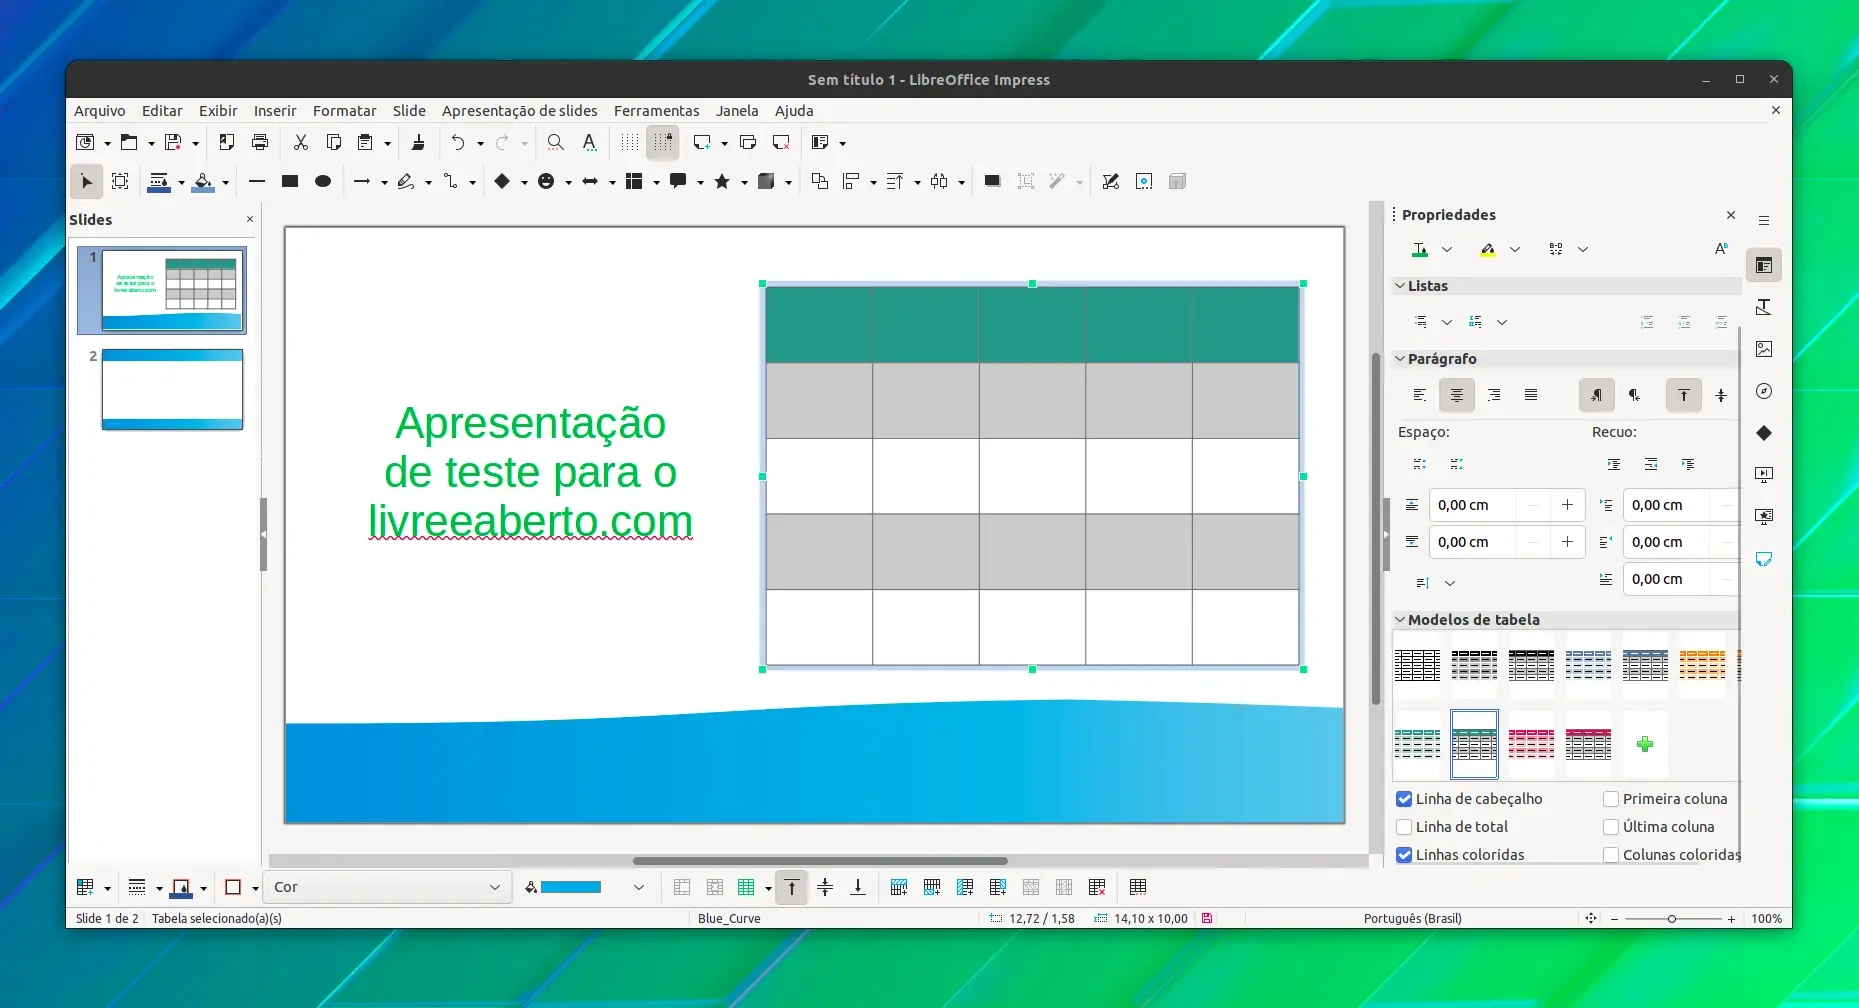This screenshot has height=1008, width=1859.
Task: Click the zoom slider in status bar
Action: (x=1672, y=918)
